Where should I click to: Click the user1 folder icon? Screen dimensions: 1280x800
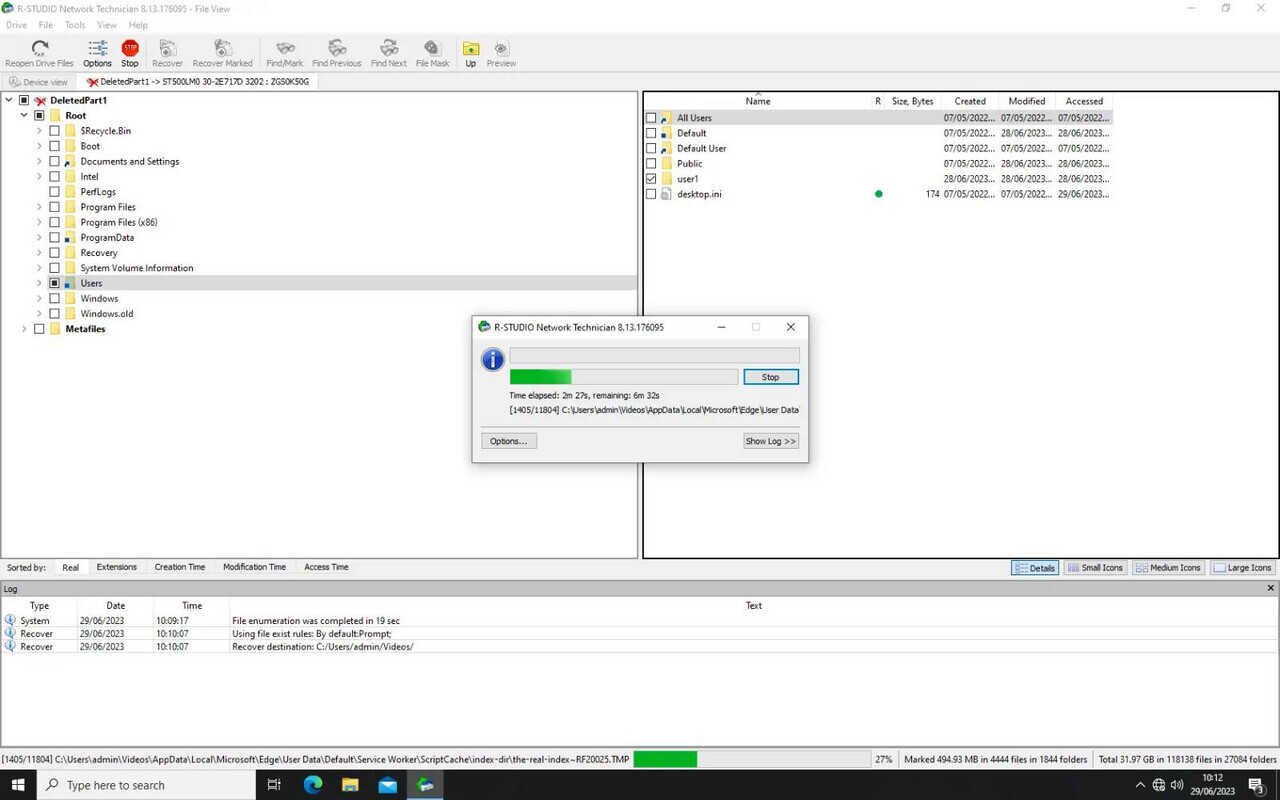665,179
